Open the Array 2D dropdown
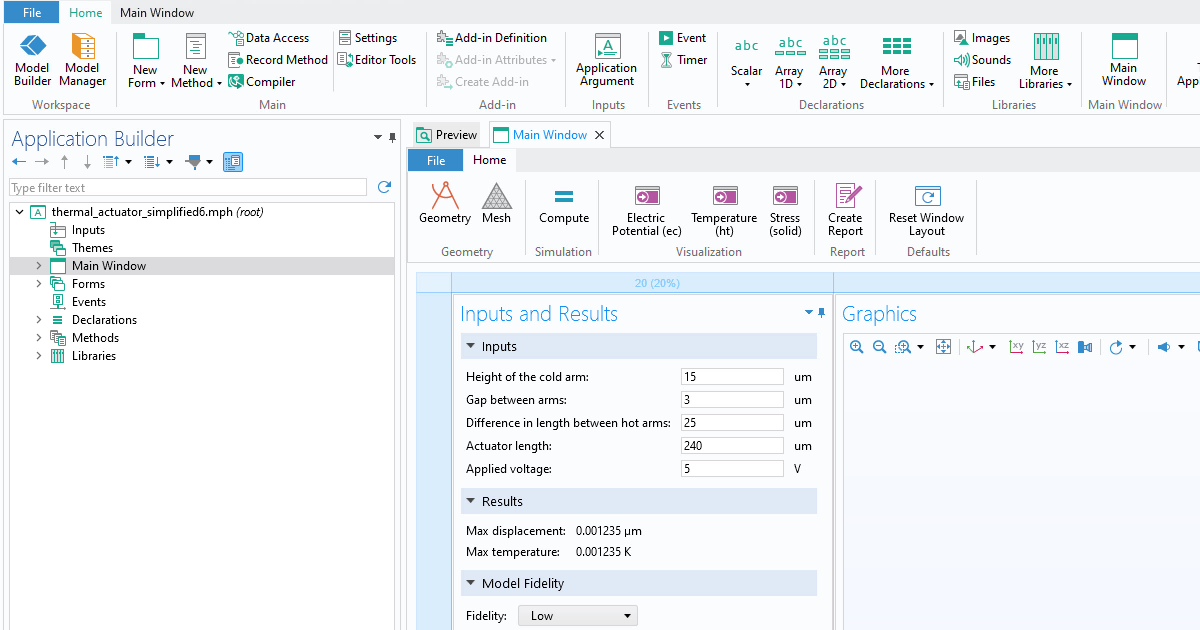This screenshot has height=630, width=1200. pyautogui.click(x=833, y=60)
